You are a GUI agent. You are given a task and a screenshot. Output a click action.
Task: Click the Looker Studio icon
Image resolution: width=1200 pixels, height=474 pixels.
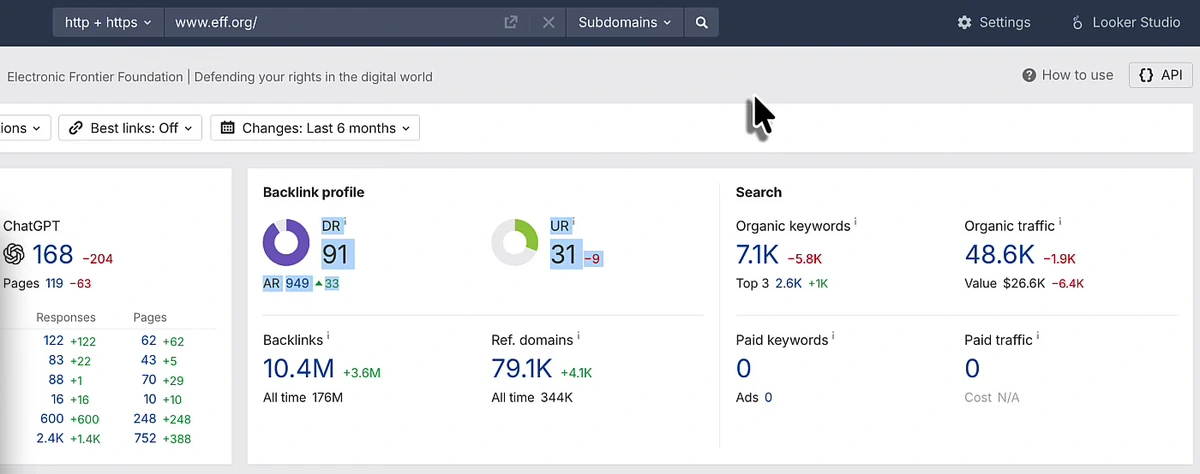(1077, 22)
